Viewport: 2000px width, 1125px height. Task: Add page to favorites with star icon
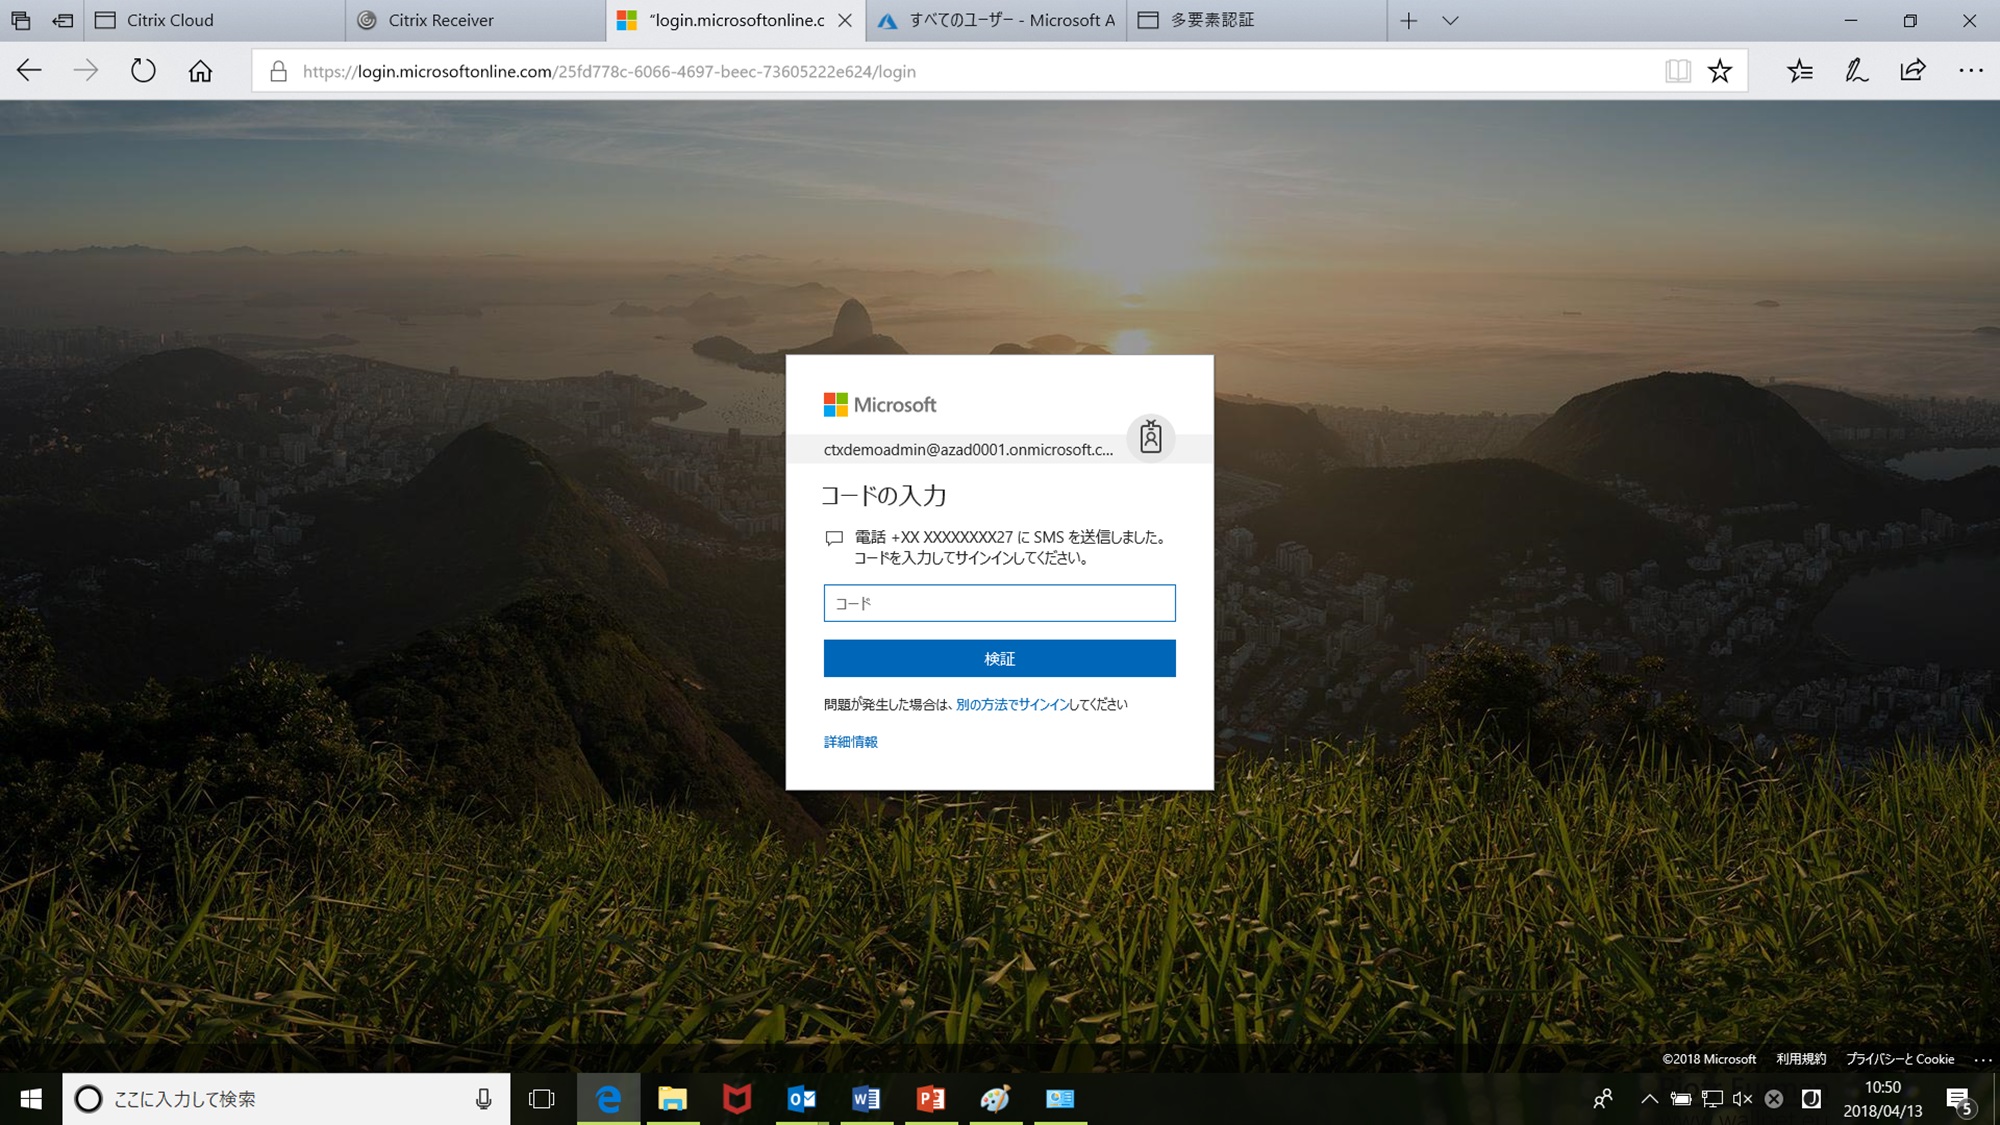click(x=1719, y=71)
